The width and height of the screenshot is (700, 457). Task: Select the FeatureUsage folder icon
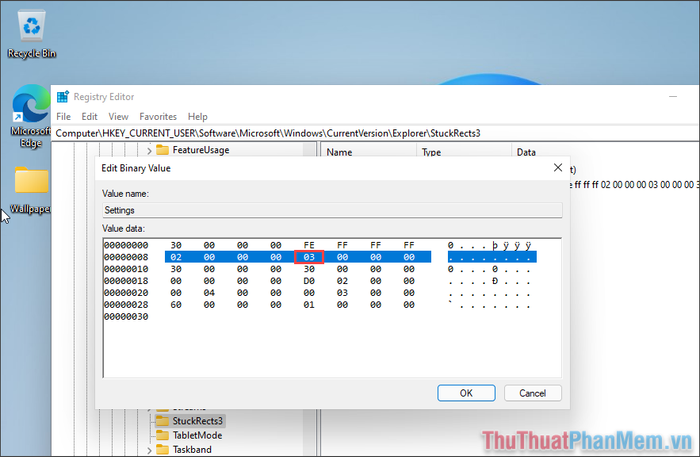[162, 150]
